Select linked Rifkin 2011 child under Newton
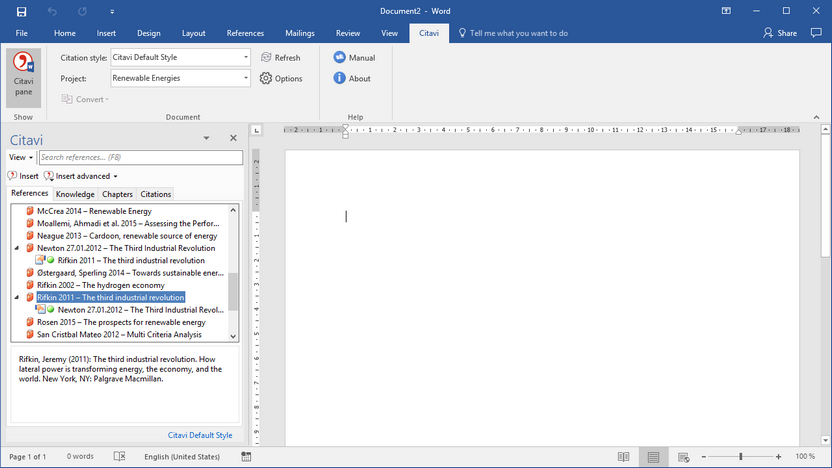This screenshot has height=468, width=832. pyautogui.click(x=131, y=261)
